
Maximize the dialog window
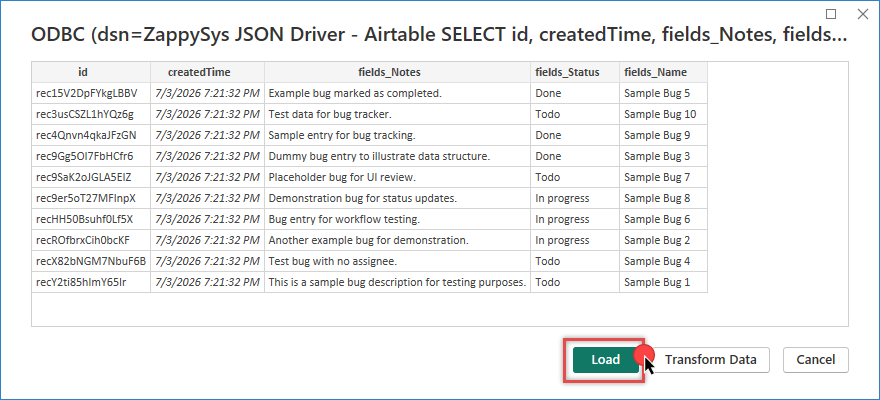pos(832,14)
